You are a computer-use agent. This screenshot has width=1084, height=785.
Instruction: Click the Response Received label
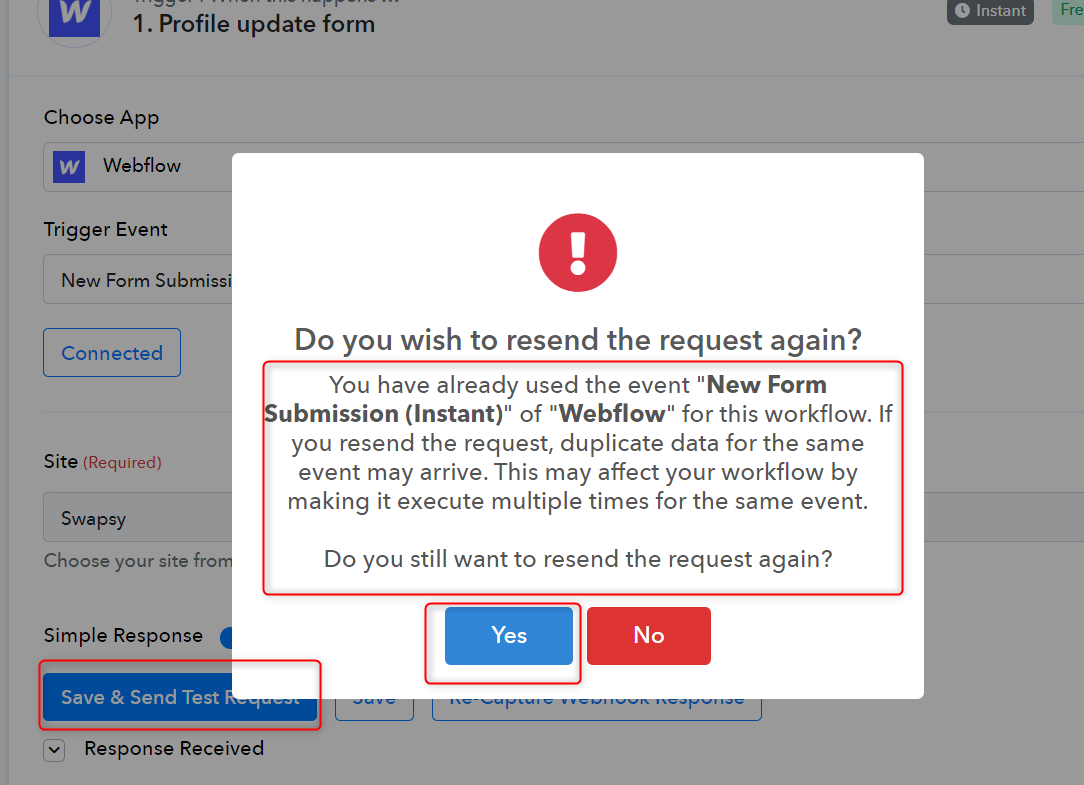coord(174,748)
